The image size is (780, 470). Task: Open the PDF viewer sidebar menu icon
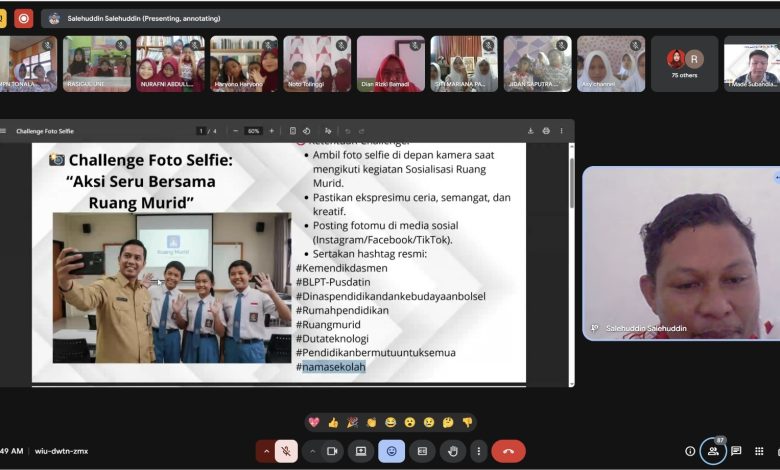[3, 131]
